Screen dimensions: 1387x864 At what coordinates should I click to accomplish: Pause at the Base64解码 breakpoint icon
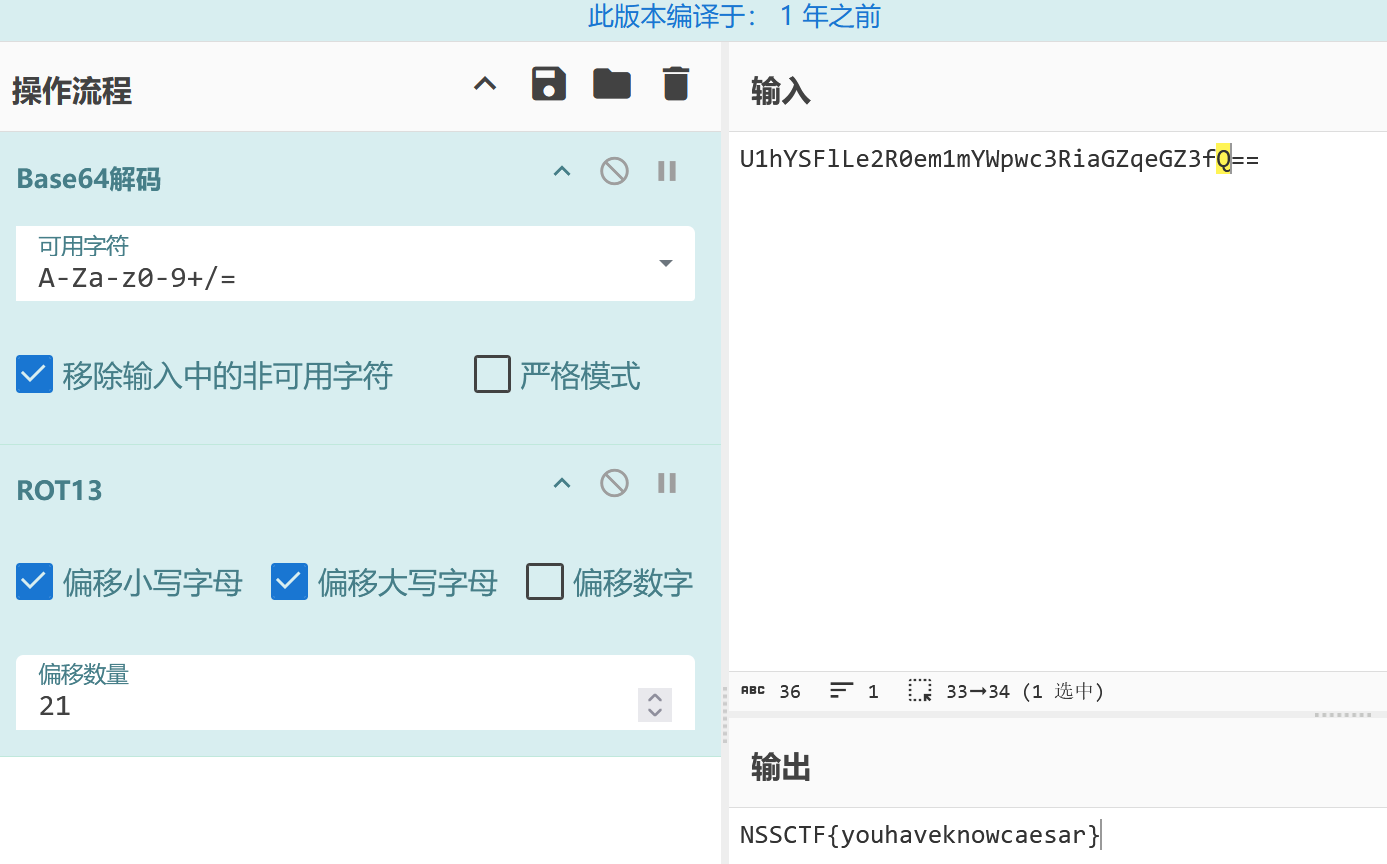667,171
